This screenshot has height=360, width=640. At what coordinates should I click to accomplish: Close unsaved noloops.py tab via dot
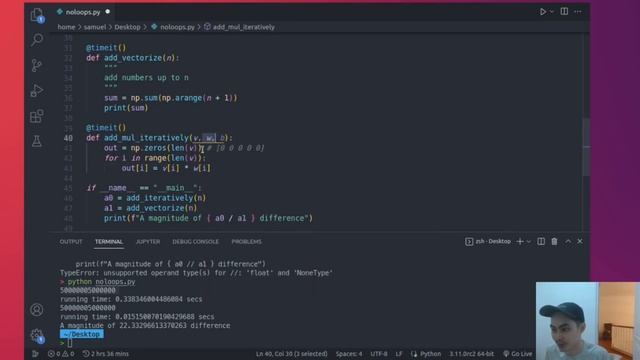108,12
